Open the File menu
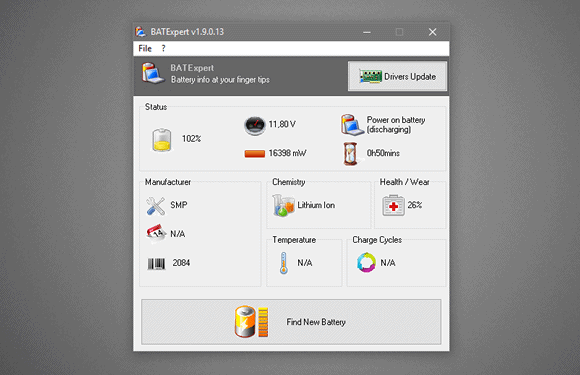Screen dimensions: 580x375 [145, 48]
